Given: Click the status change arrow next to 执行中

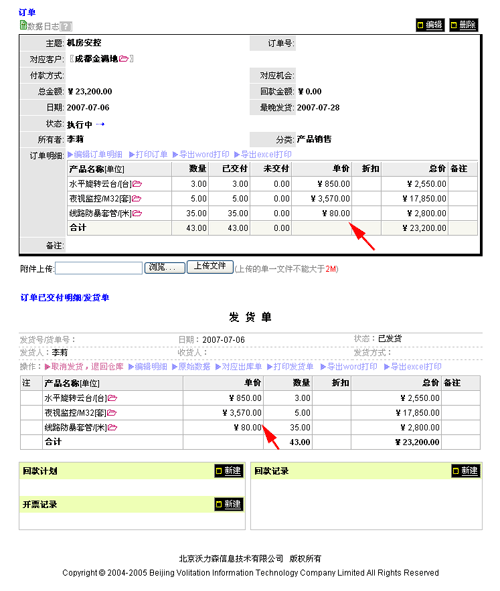Looking at the screenshot, I should (100, 124).
